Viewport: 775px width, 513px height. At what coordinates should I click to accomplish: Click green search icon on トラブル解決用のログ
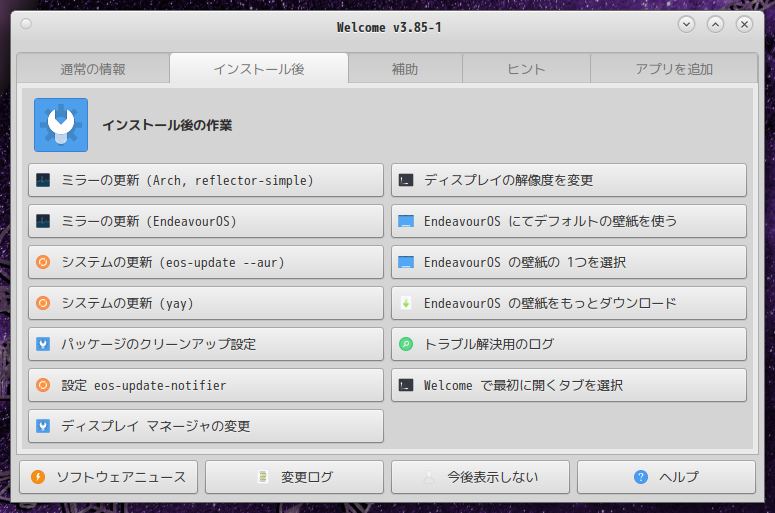pos(406,343)
